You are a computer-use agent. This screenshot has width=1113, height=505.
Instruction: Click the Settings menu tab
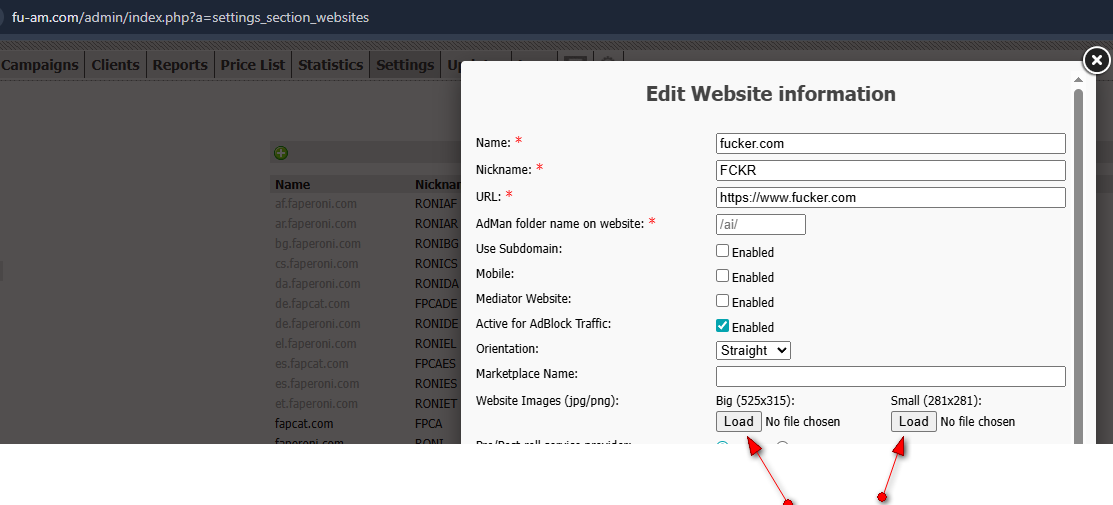click(x=405, y=65)
